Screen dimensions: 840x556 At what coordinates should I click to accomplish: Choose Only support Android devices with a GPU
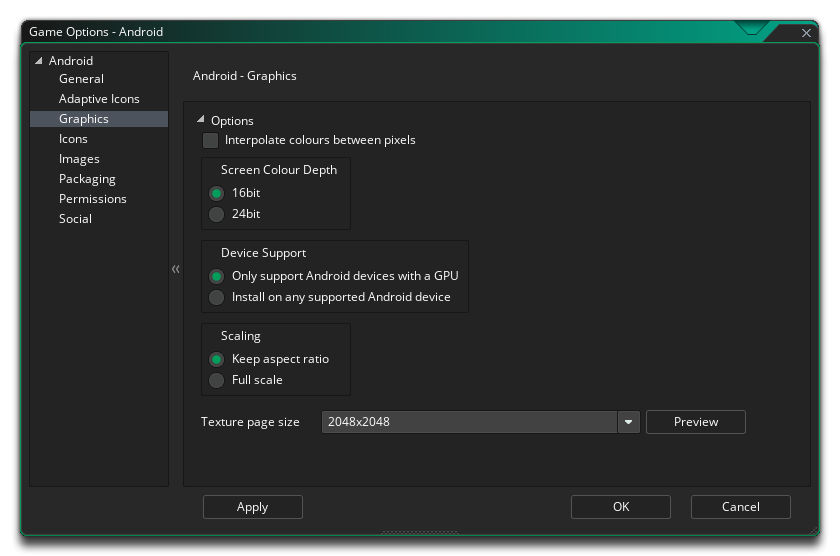pos(216,276)
